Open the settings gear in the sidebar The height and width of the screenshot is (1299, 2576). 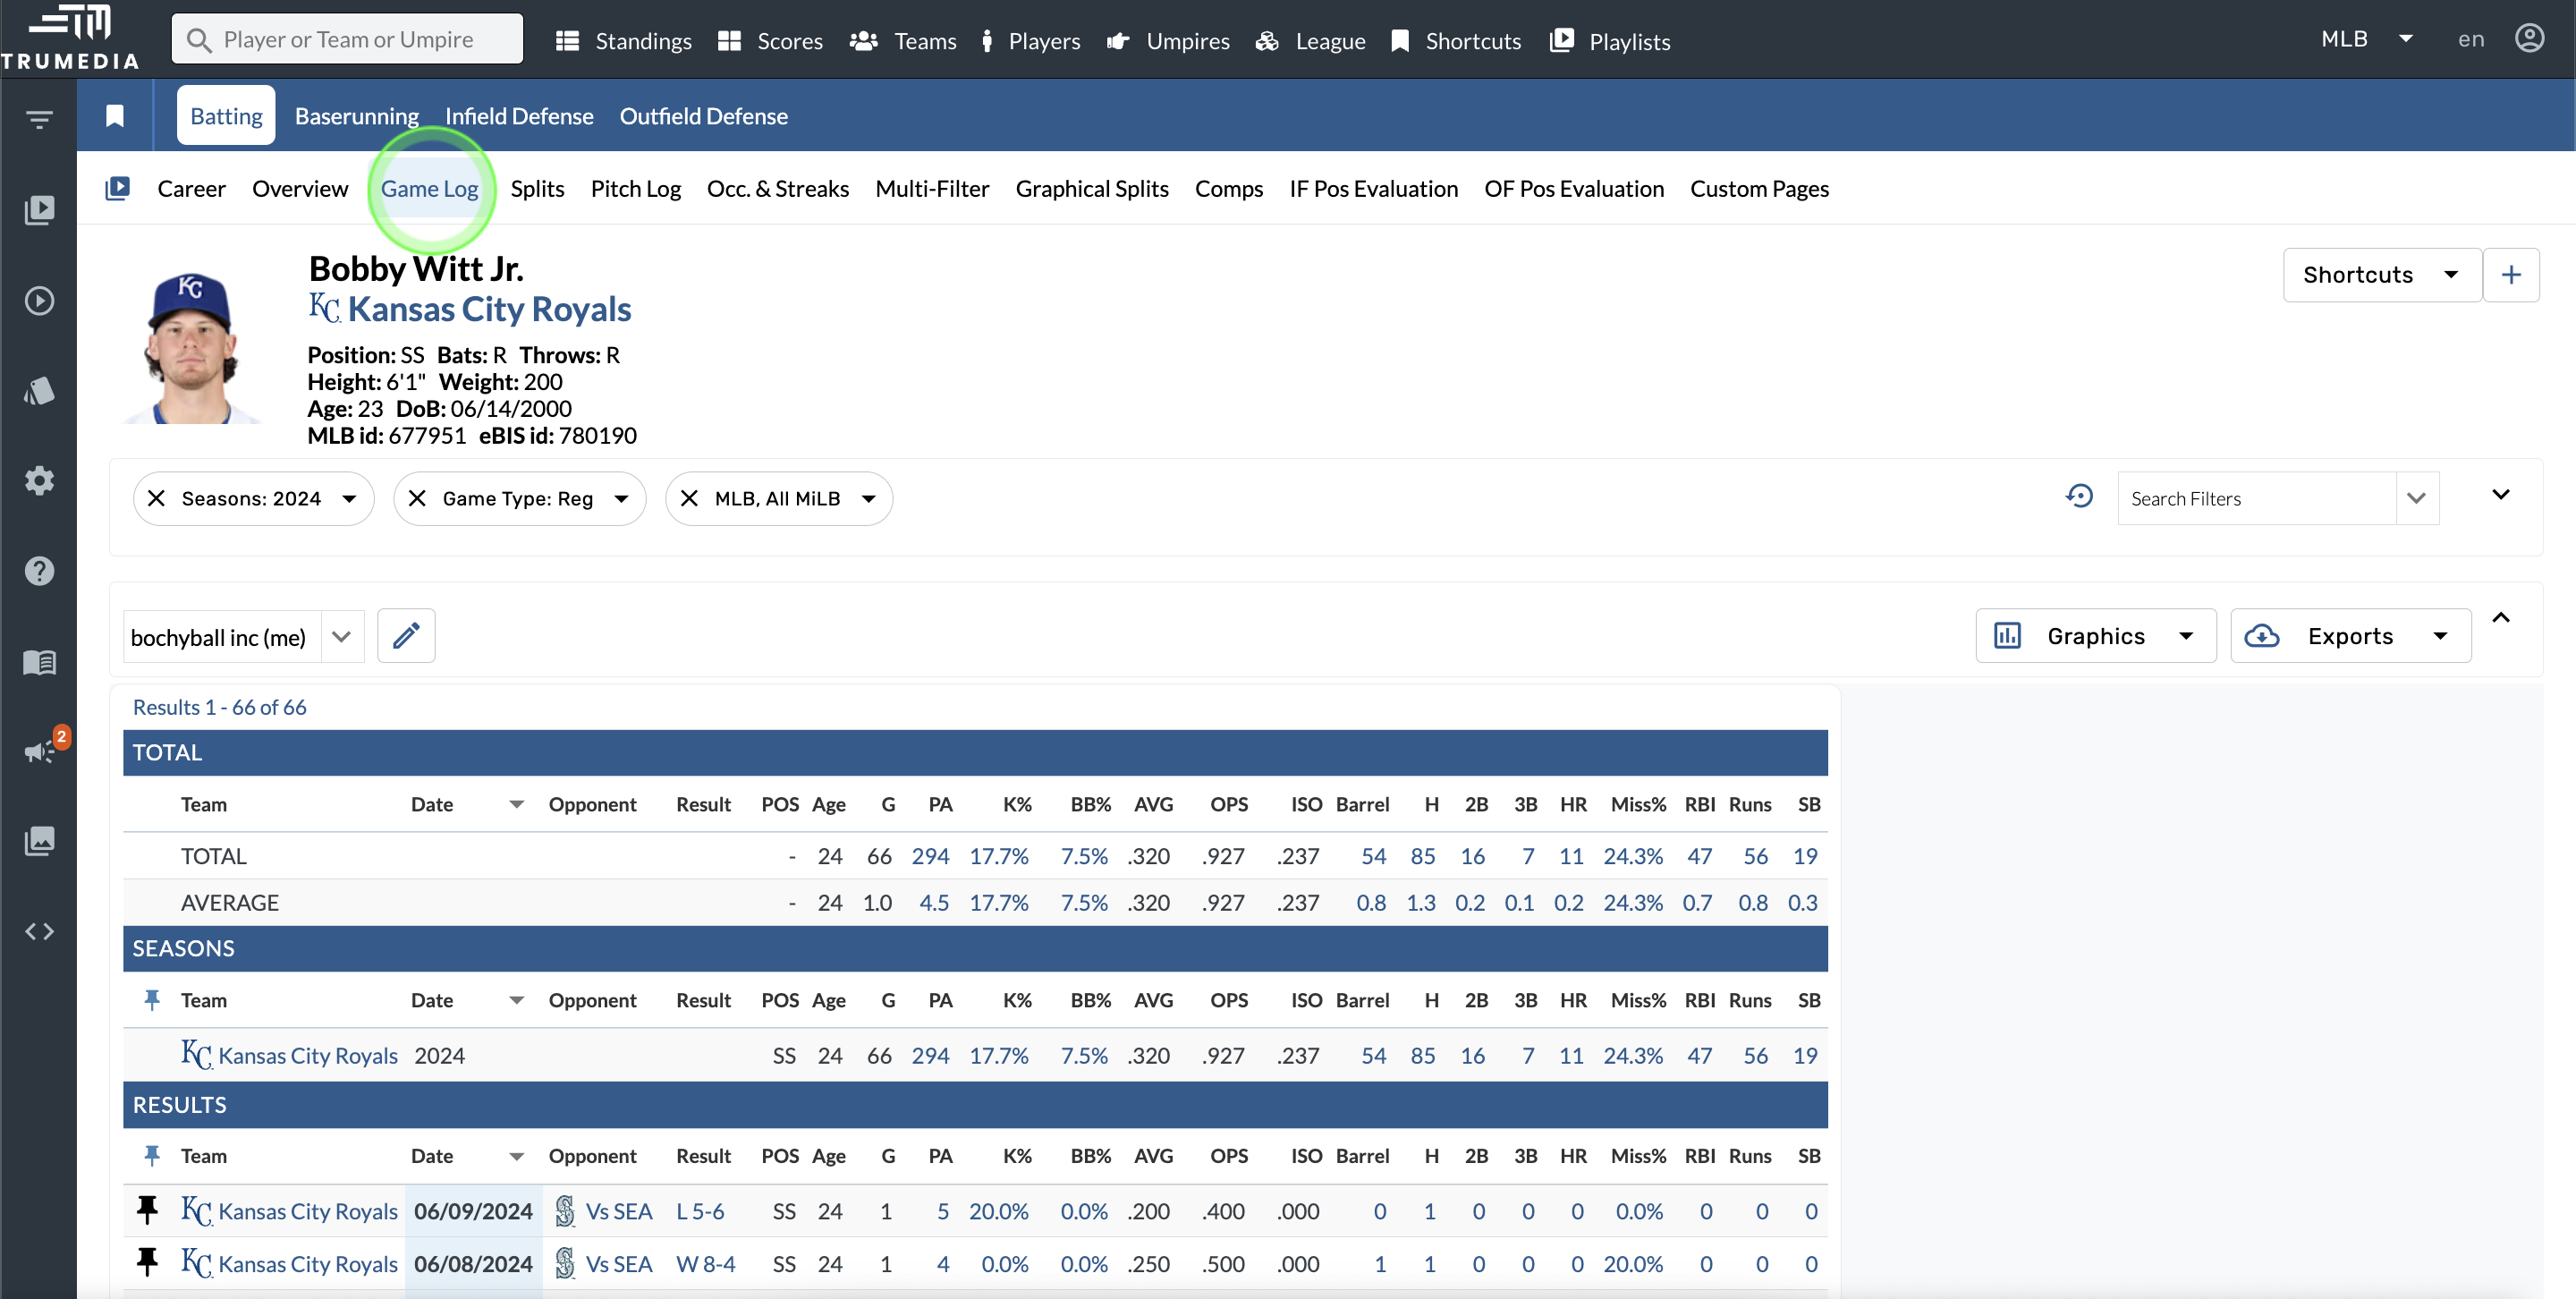coord(40,480)
